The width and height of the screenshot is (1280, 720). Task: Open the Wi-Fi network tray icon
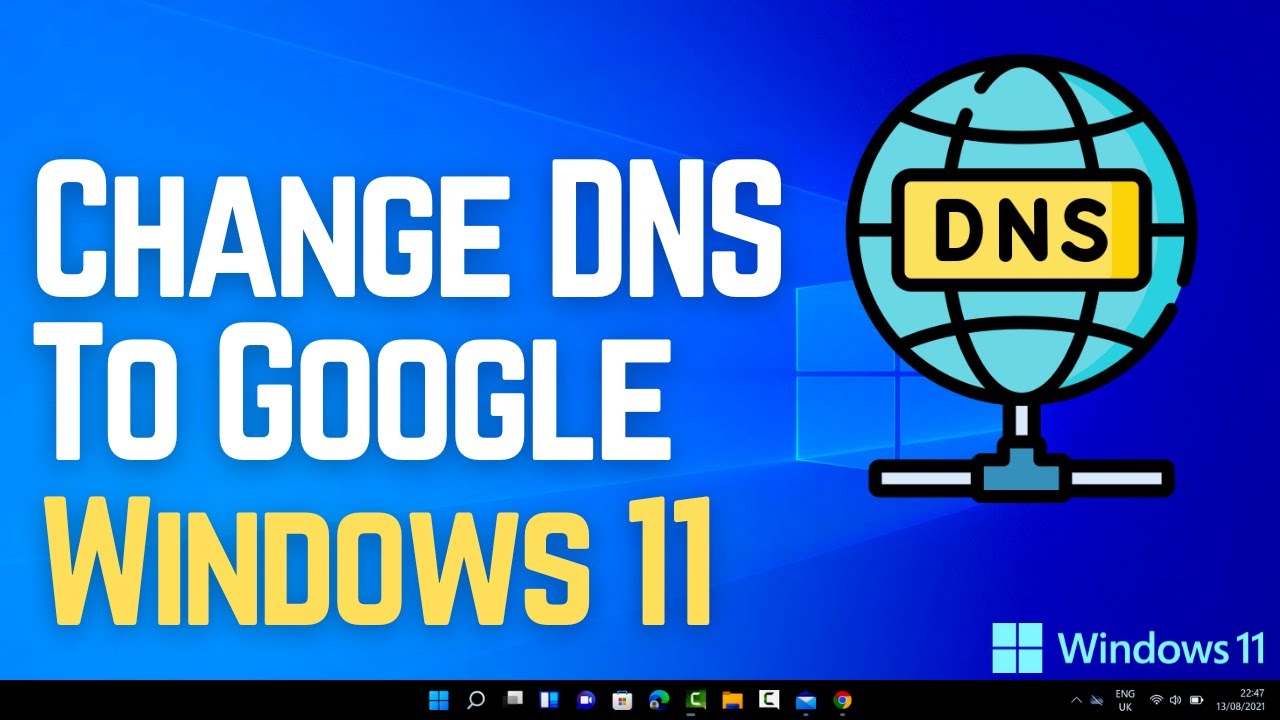1156,700
